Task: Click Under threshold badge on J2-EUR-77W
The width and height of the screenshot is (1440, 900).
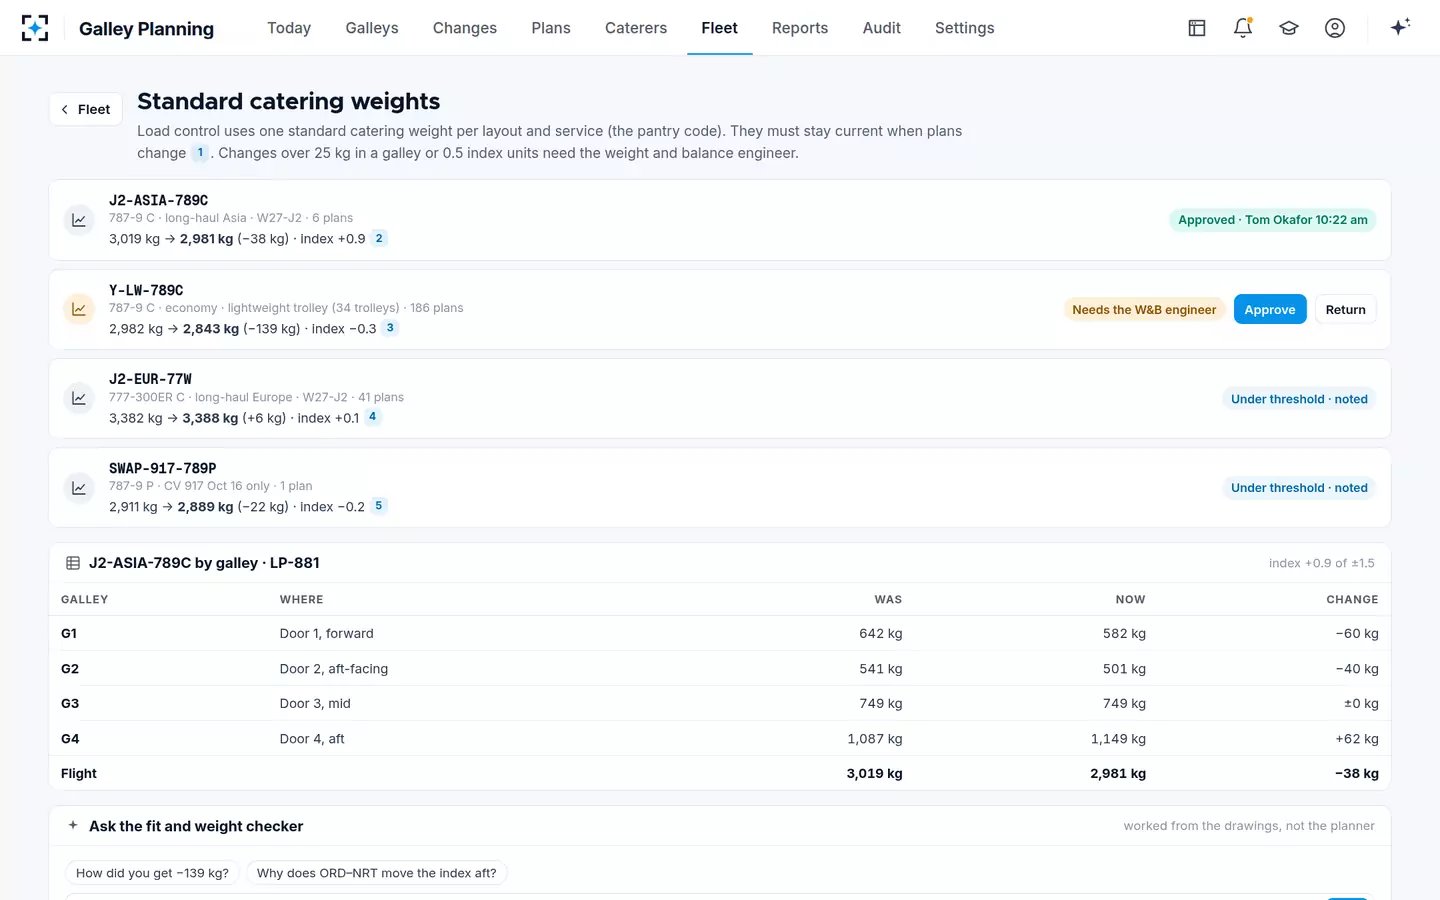Action: pyautogui.click(x=1299, y=399)
